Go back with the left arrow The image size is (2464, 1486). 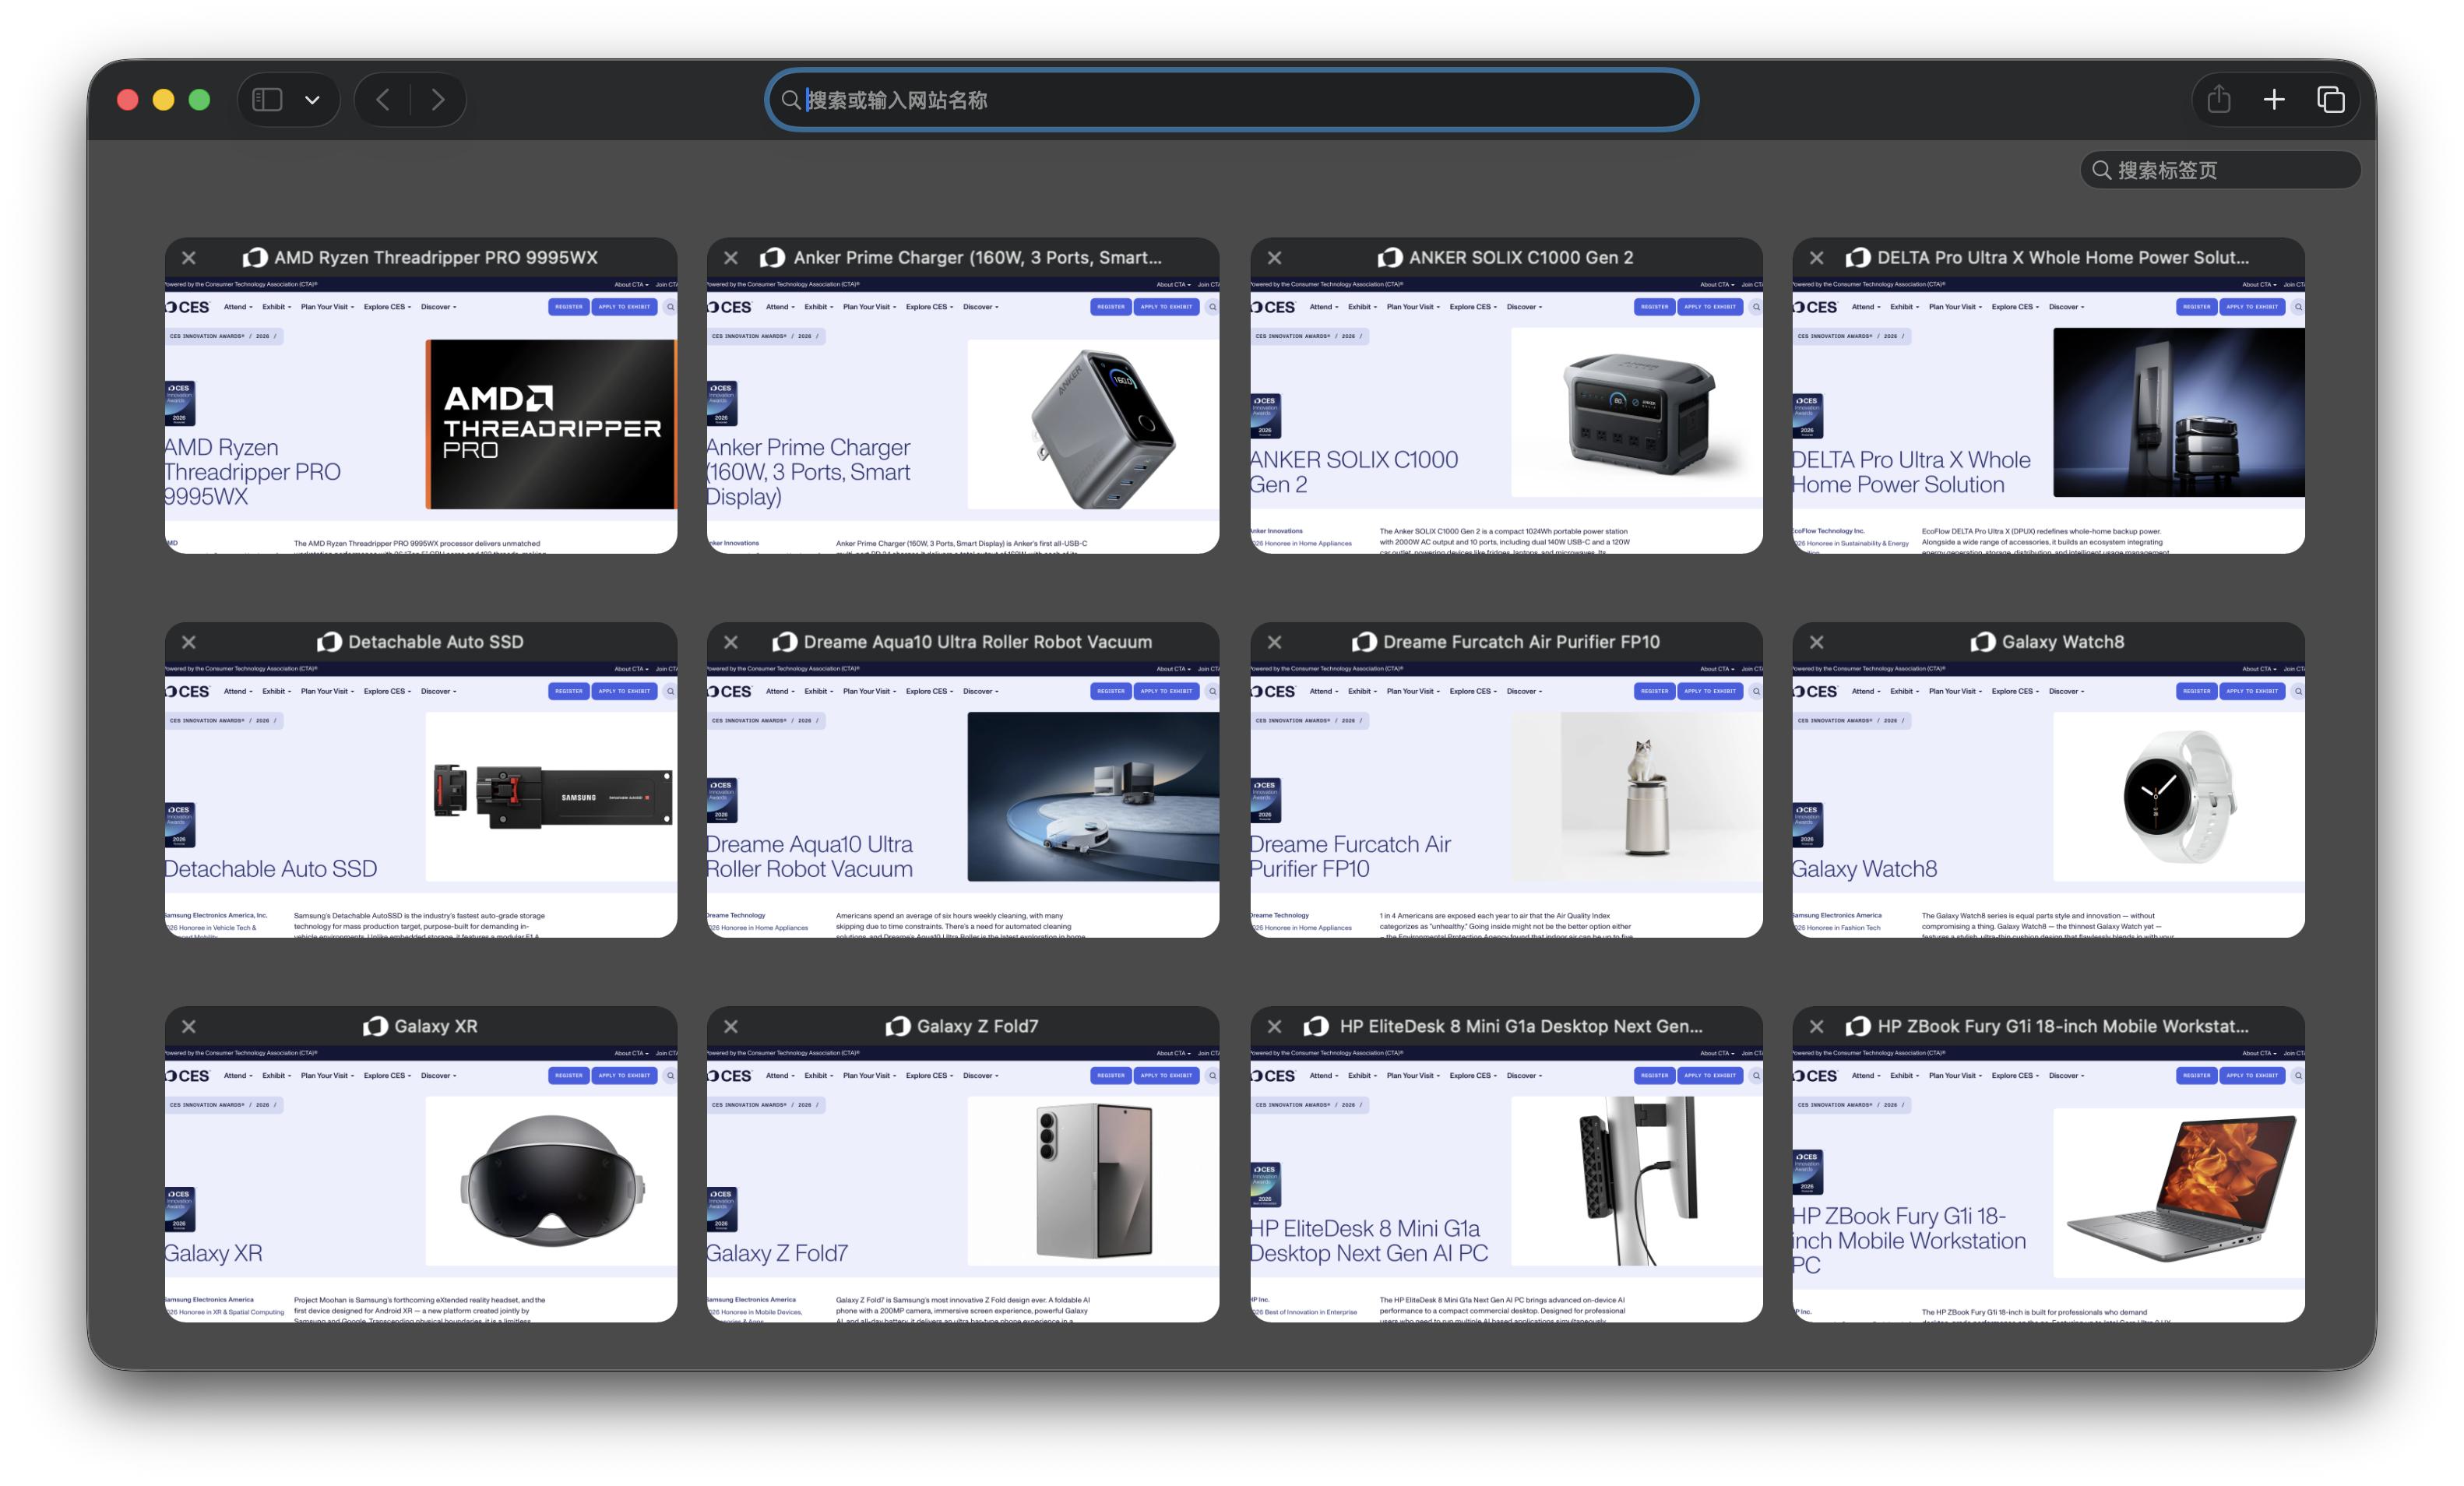383,100
